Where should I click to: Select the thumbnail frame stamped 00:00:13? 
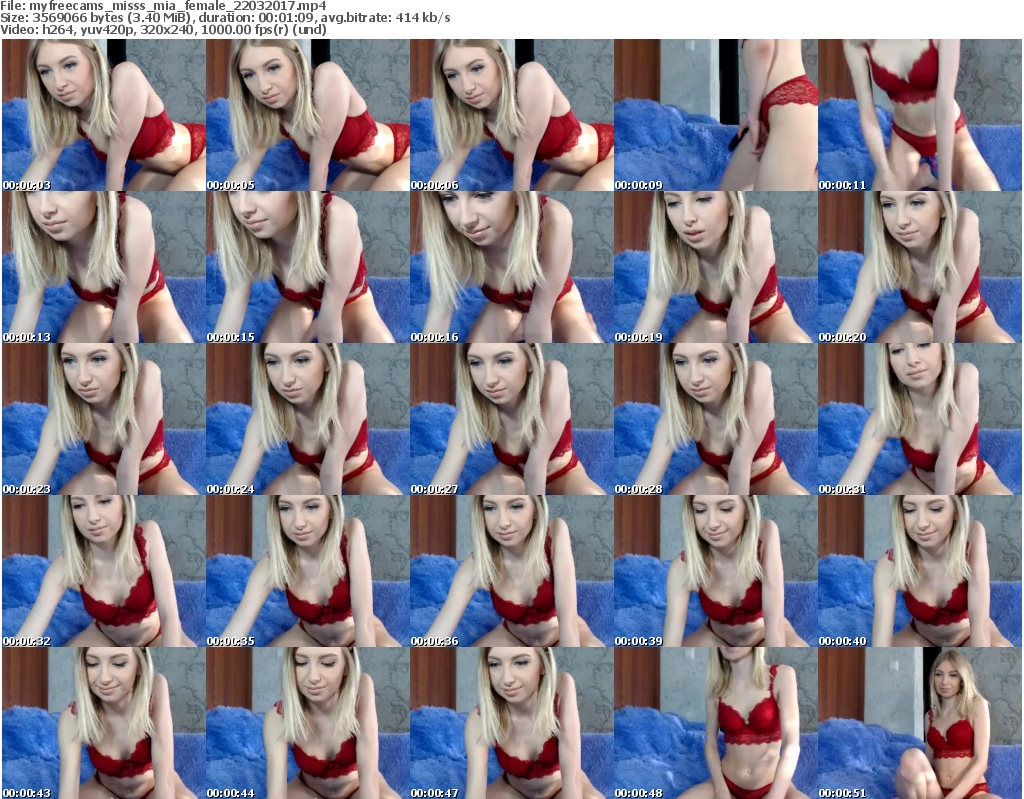(103, 267)
